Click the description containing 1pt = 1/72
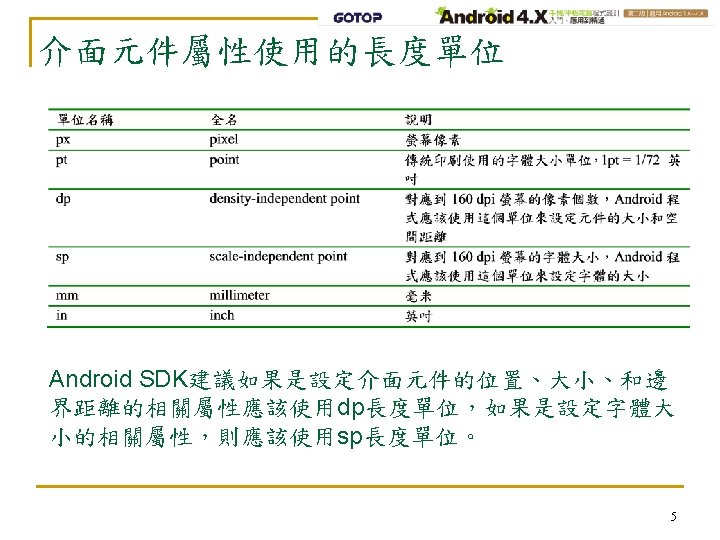The height and width of the screenshot is (540, 720). (x=542, y=169)
